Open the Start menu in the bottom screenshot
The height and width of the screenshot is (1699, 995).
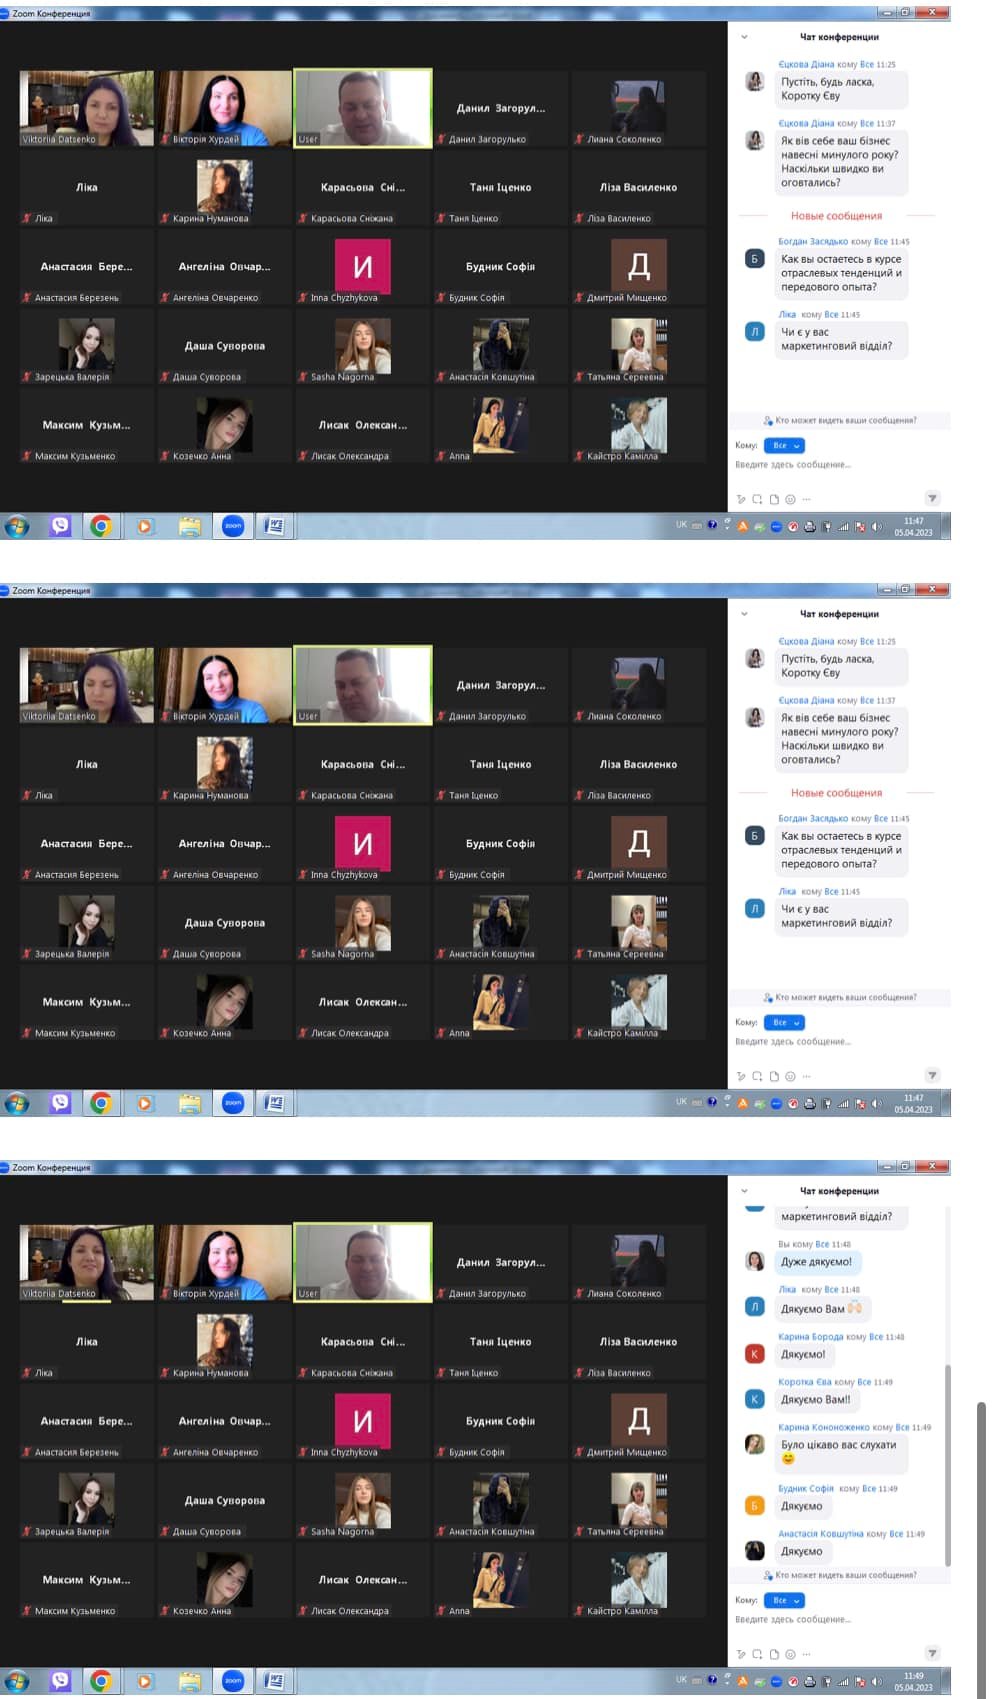tap(17, 1681)
